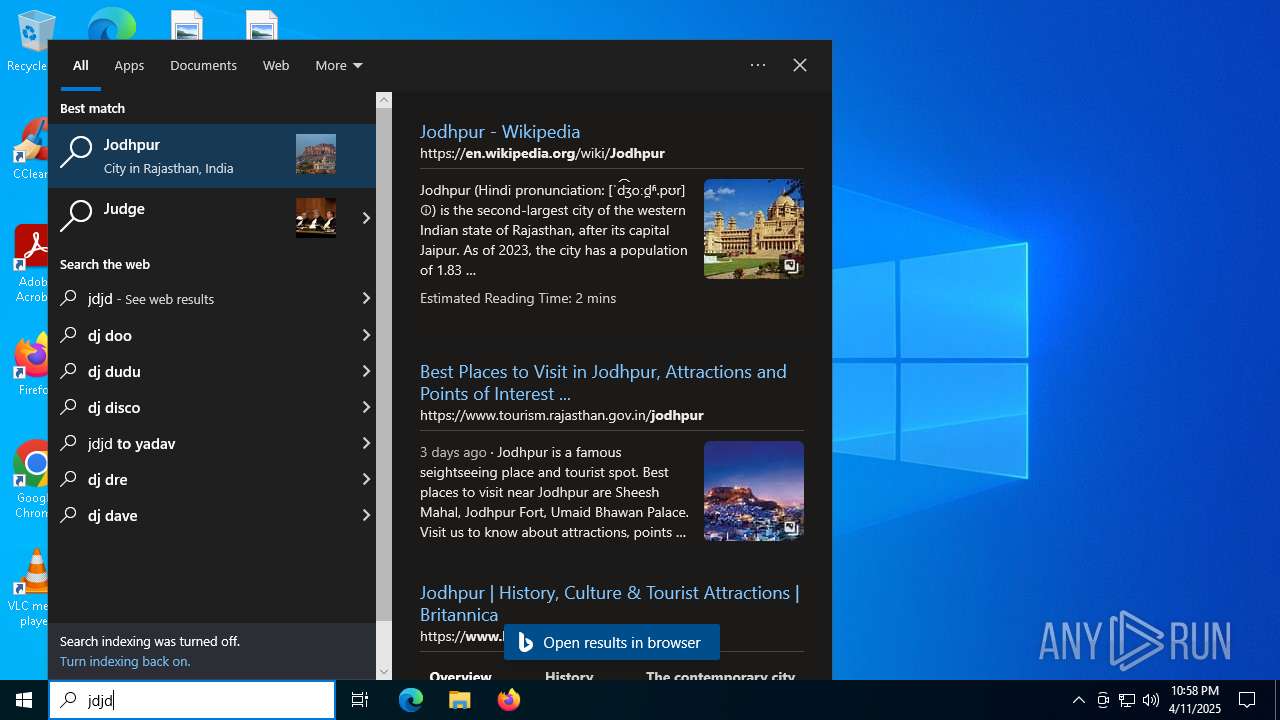Click the History tab in Britannica result
The width and height of the screenshot is (1280, 720).
tap(569, 676)
